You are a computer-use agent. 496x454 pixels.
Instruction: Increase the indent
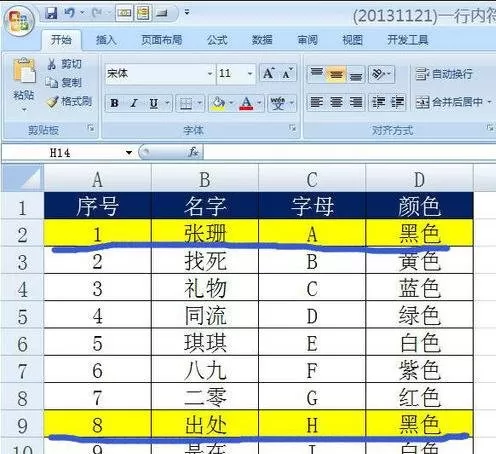(397, 102)
